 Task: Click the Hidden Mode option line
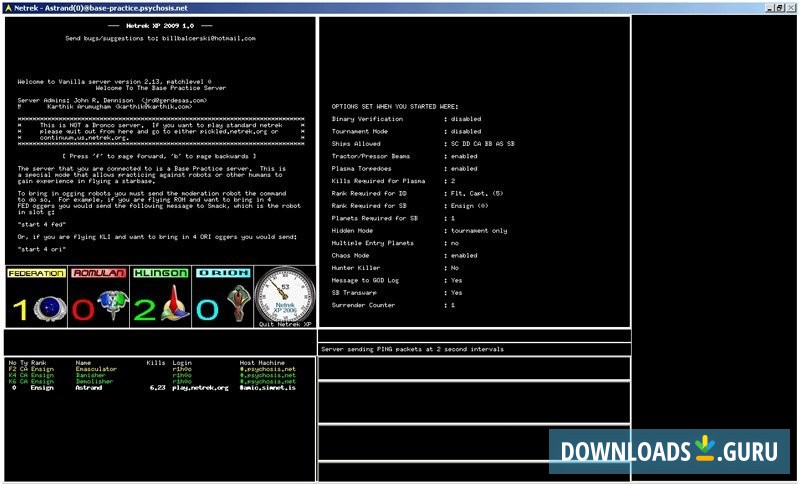[419, 231]
